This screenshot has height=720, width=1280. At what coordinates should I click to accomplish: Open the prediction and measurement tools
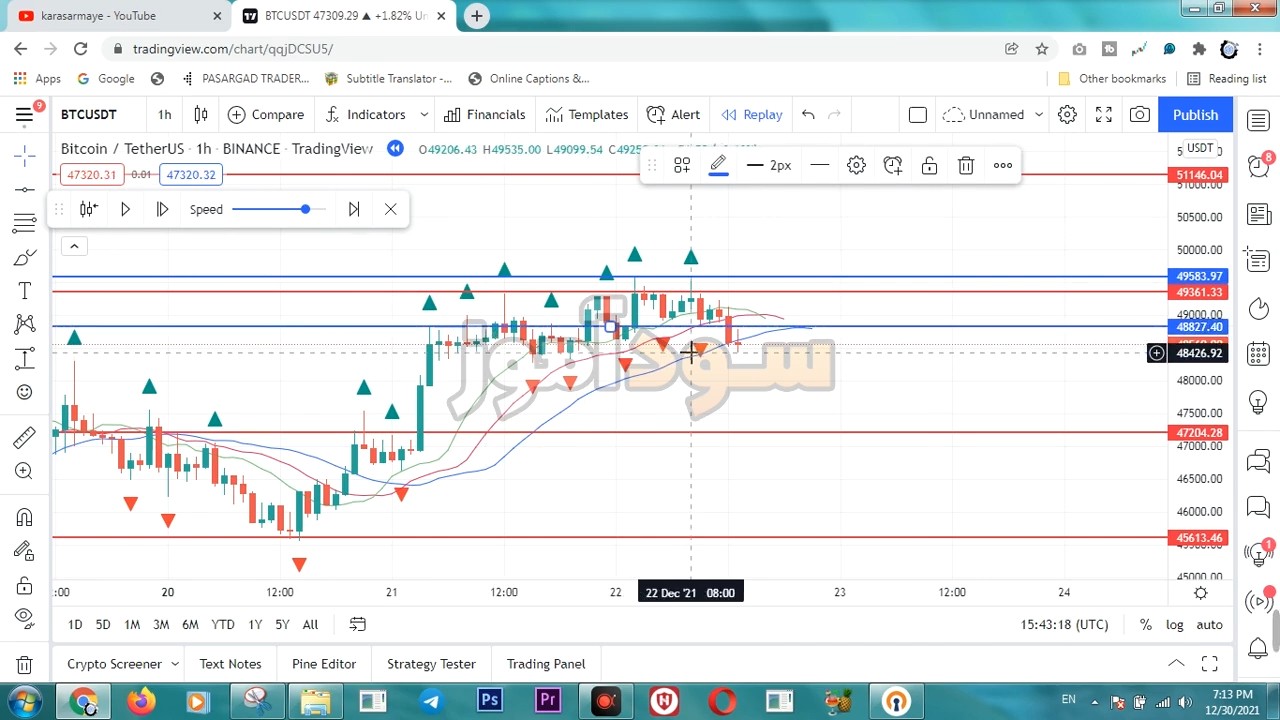25,358
